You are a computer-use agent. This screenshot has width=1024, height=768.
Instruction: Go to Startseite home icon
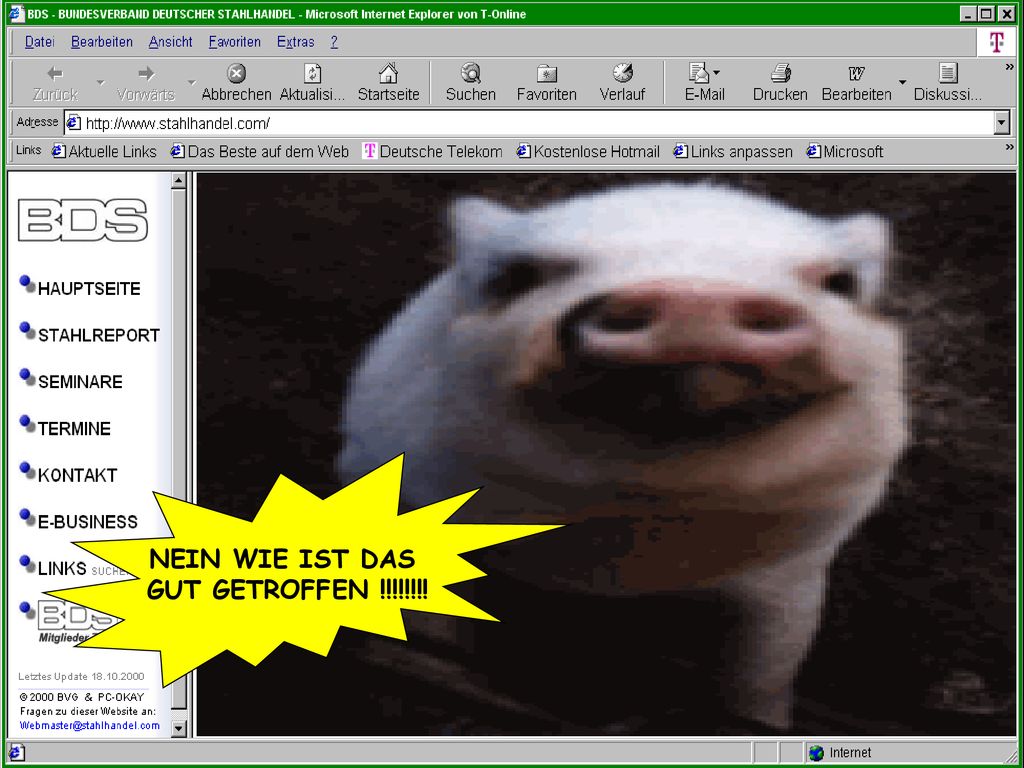coord(389,82)
